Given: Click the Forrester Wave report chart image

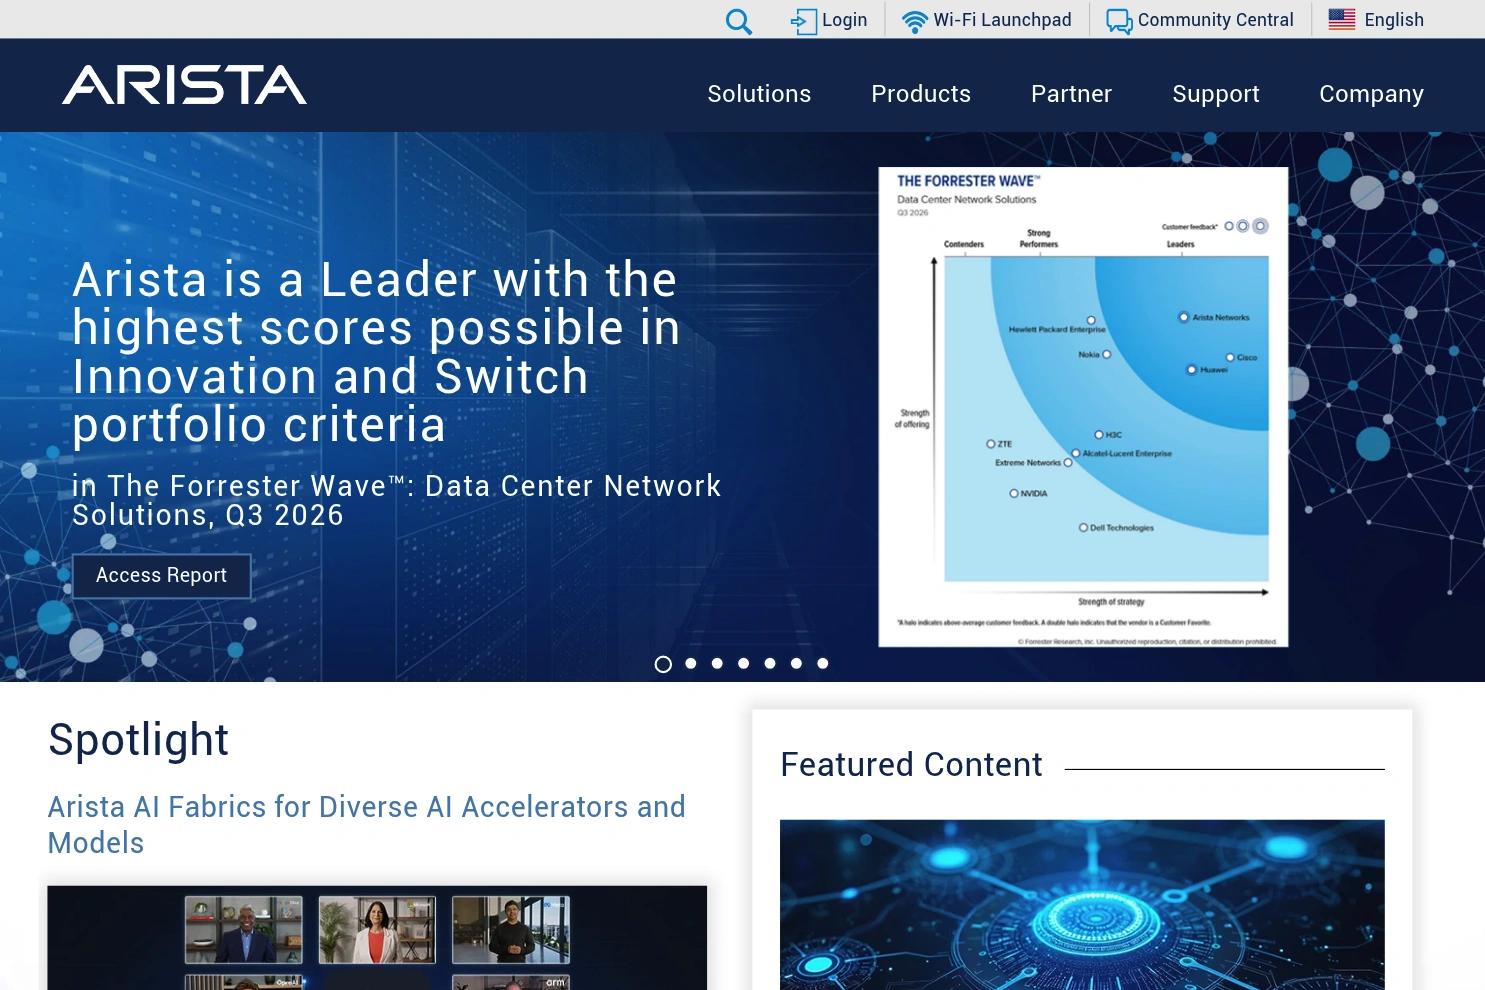Looking at the screenshot, I should [1083, 407].
